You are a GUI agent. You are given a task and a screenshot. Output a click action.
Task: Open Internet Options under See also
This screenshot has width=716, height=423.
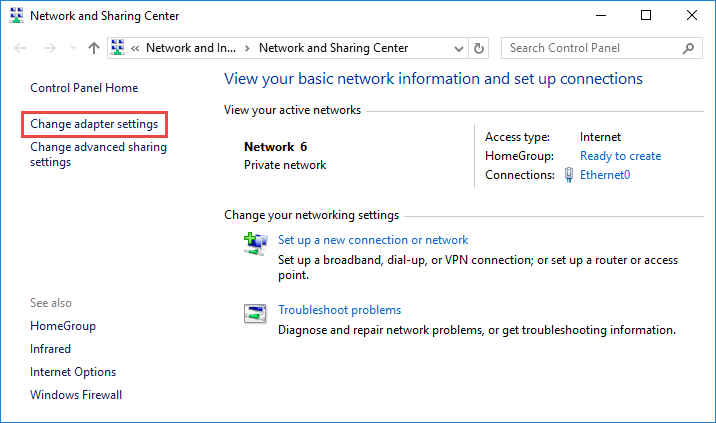pyautogui.click(x=73, y=372)
